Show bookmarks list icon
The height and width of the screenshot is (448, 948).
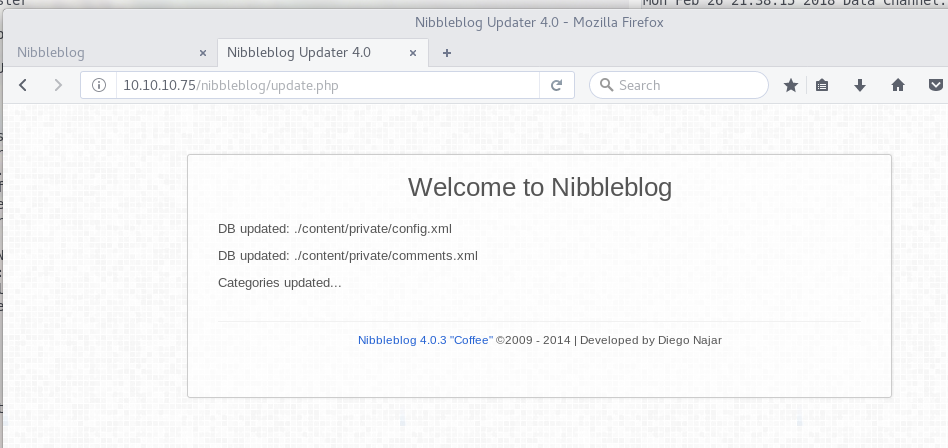[822, 85]
